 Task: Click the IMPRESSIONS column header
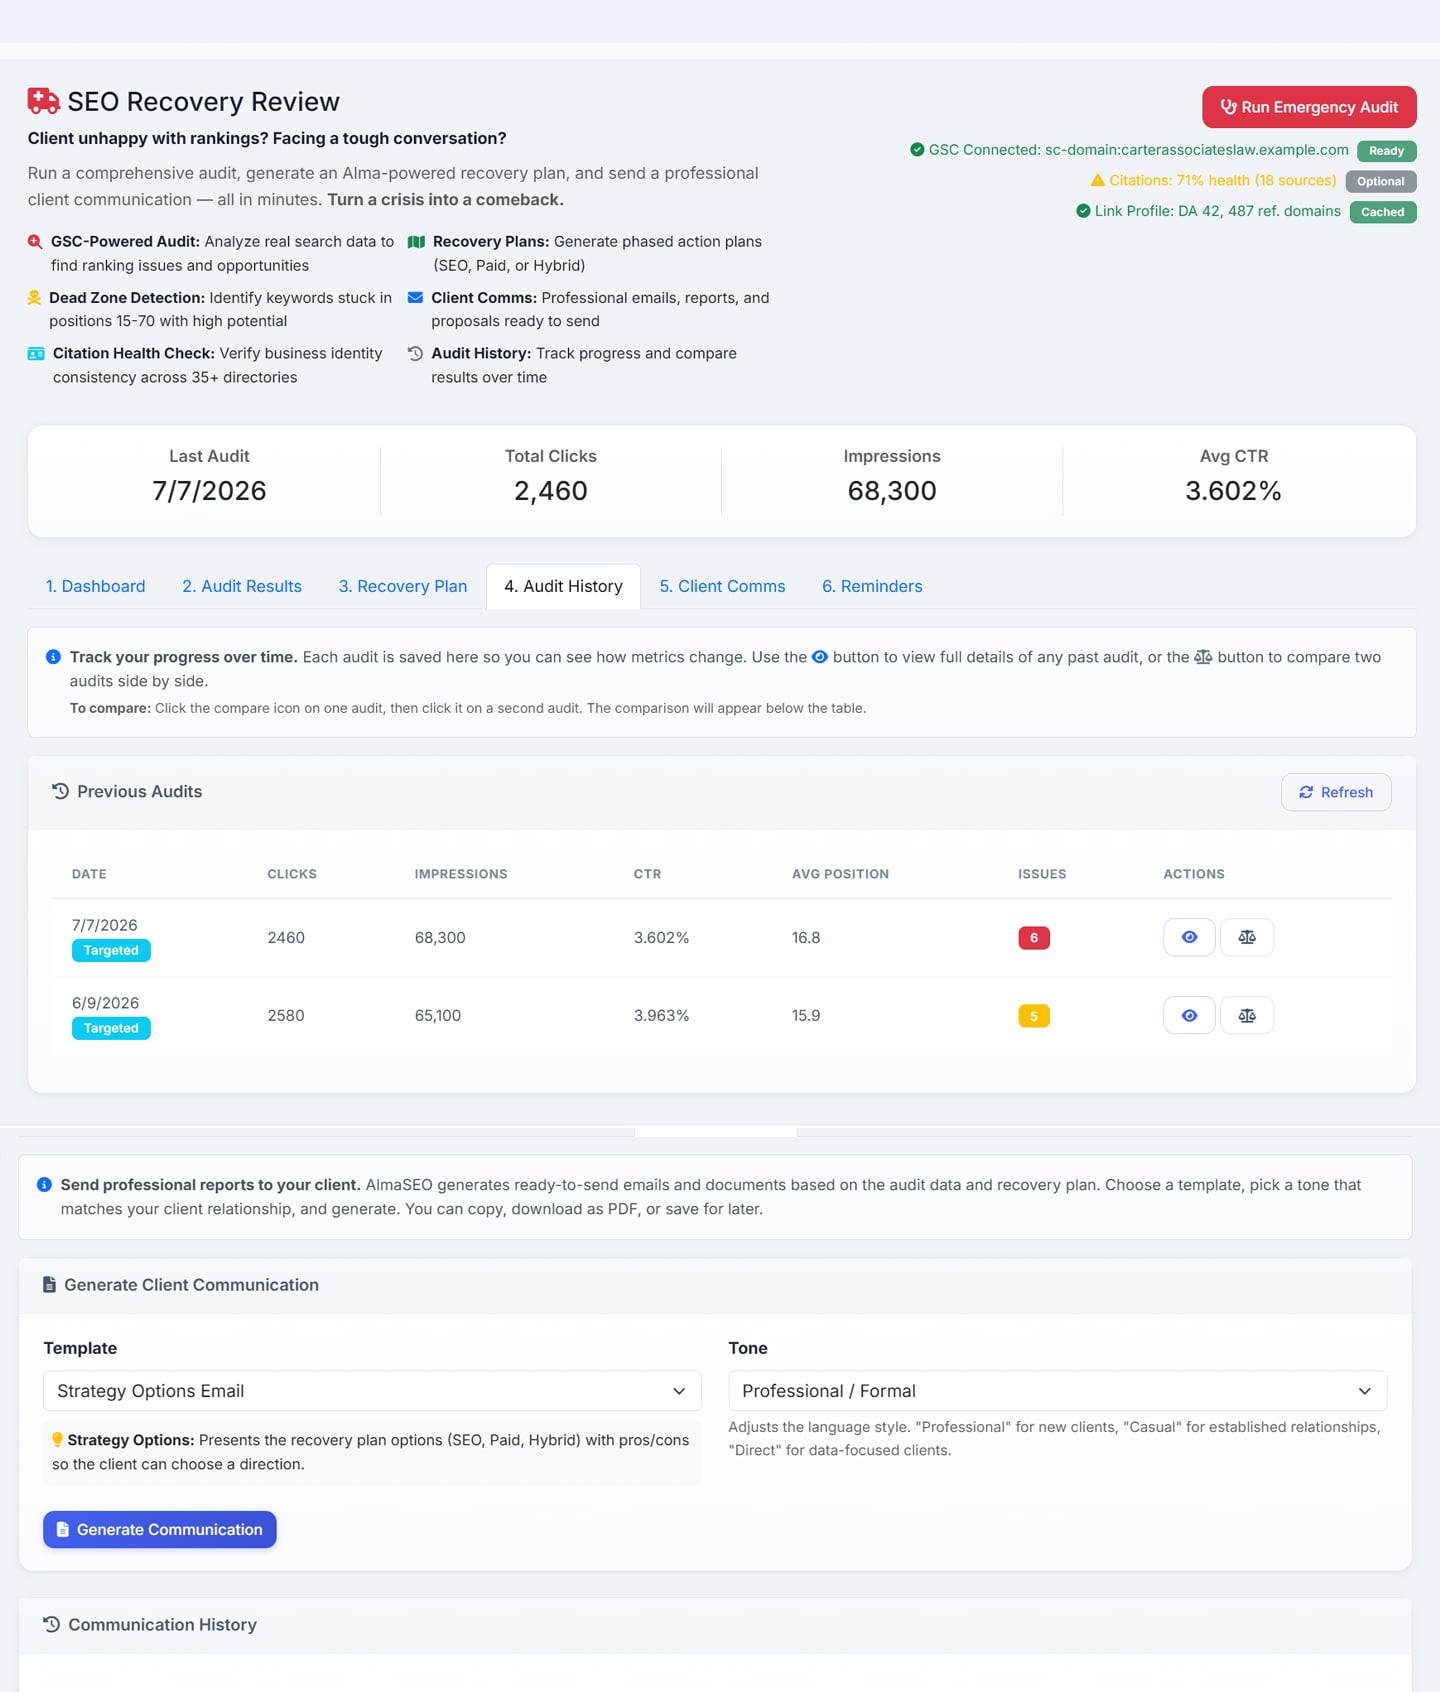coord(461,874)
